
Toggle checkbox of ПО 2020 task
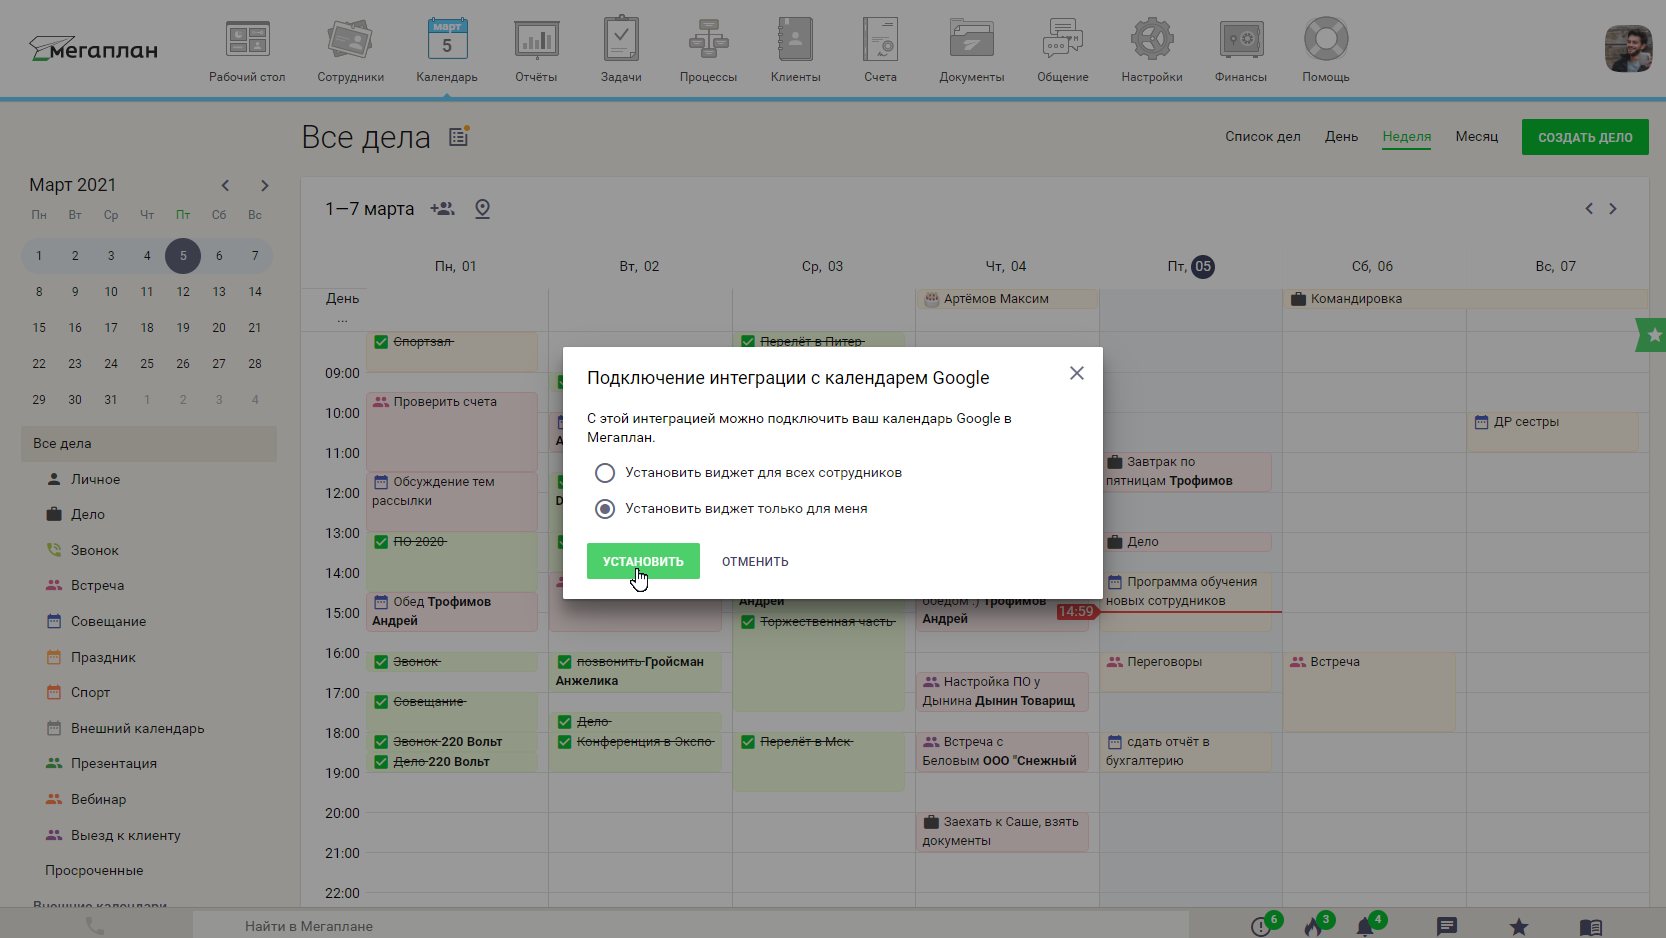pyautogui.click(x=381, y=542)
